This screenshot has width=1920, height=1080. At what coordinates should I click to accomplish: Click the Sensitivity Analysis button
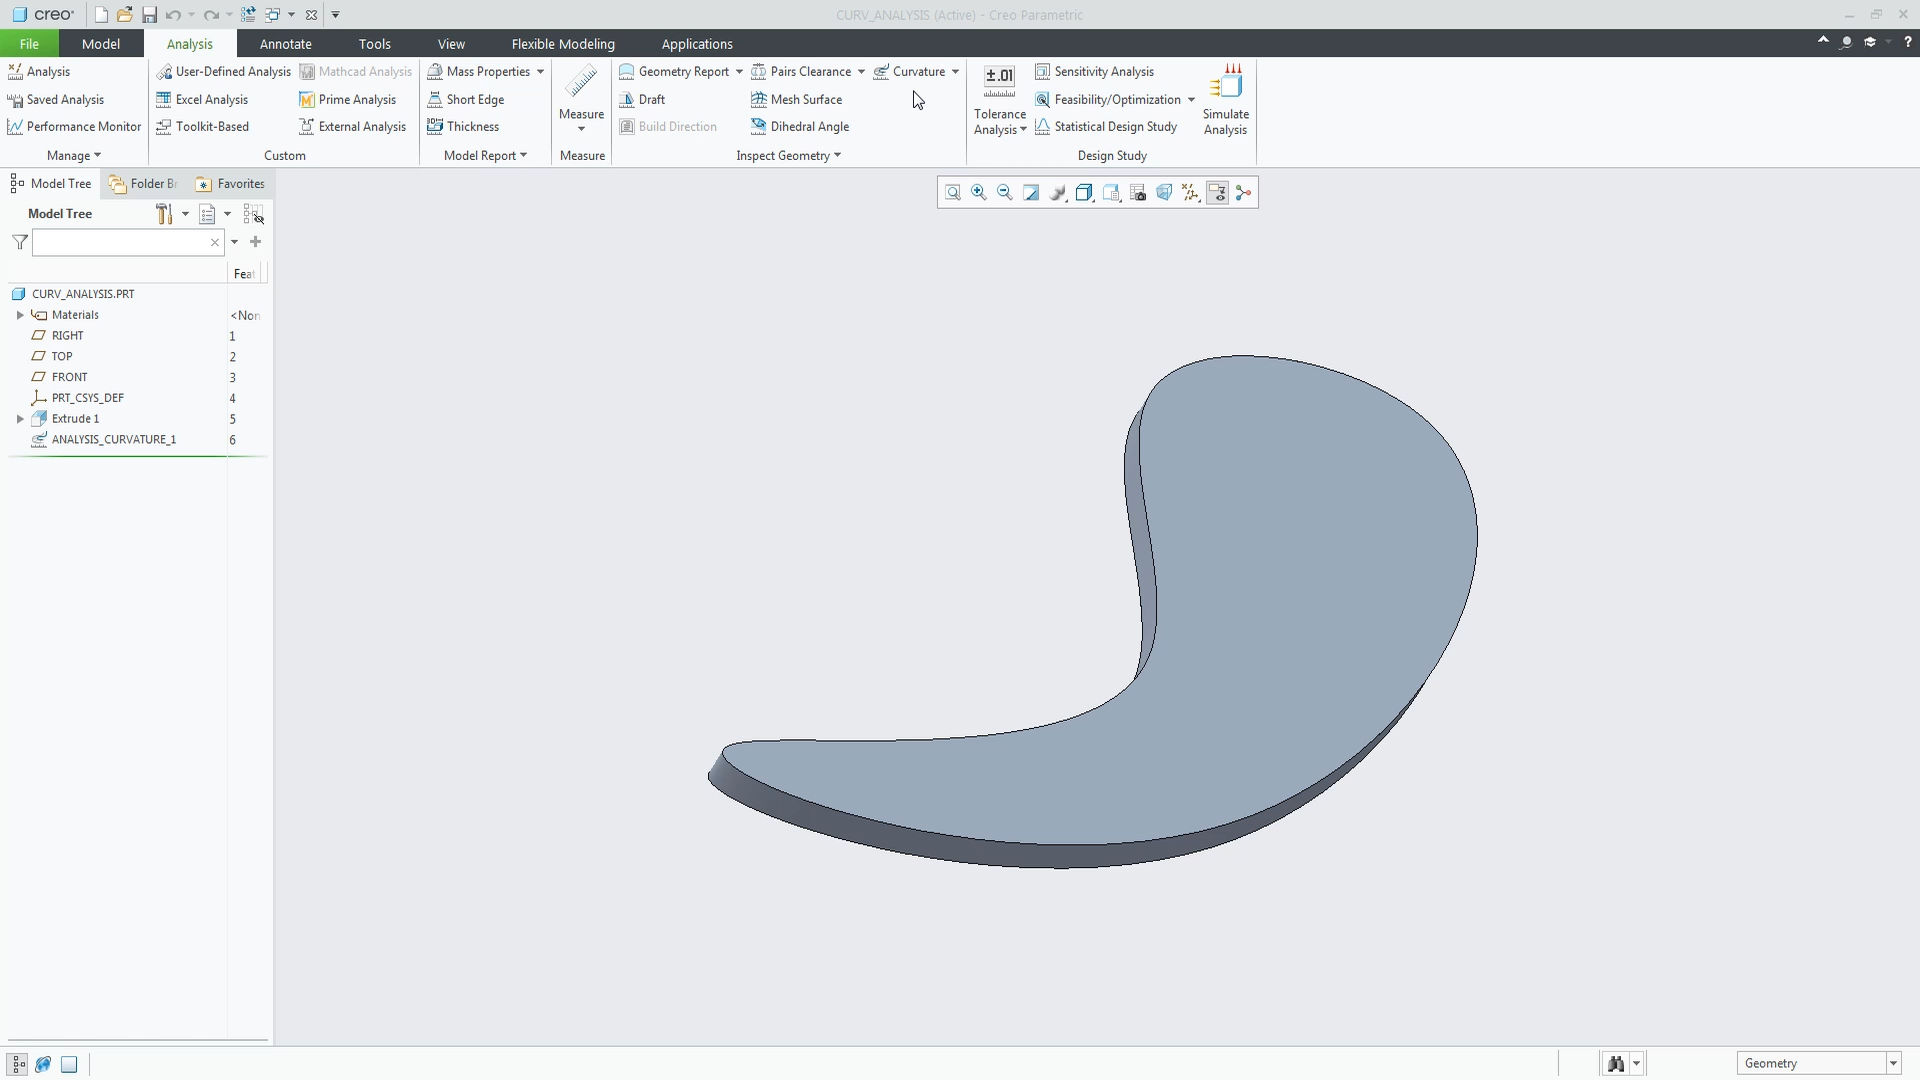point(1094,72)
